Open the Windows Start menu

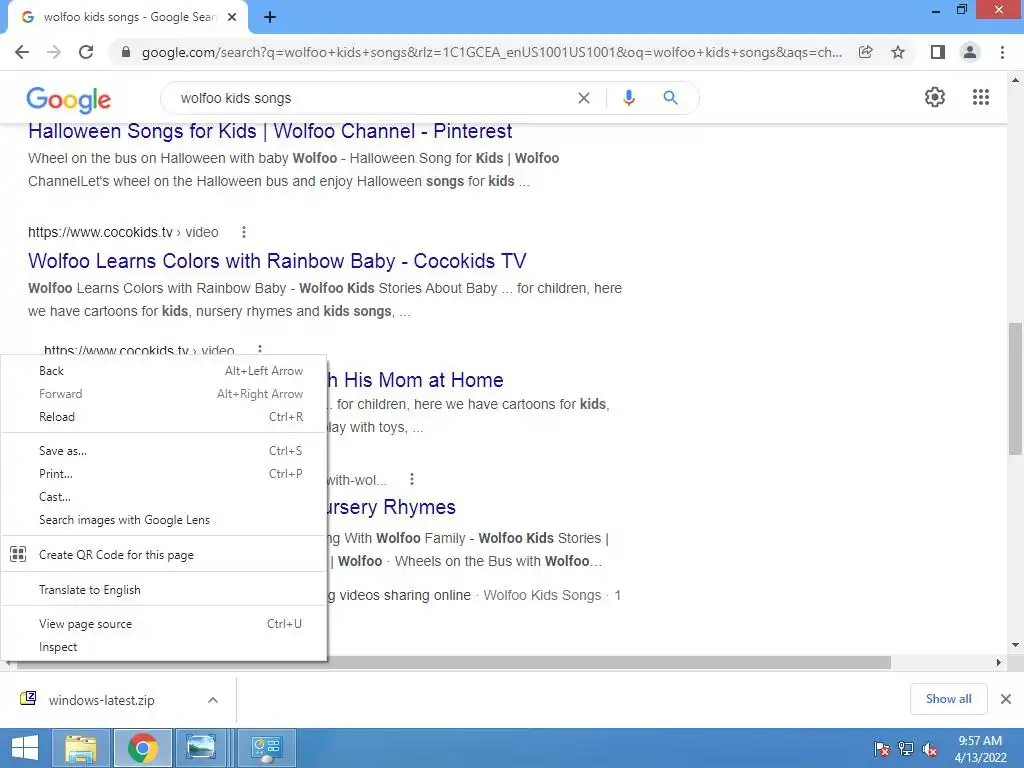[x=25, y=748]
